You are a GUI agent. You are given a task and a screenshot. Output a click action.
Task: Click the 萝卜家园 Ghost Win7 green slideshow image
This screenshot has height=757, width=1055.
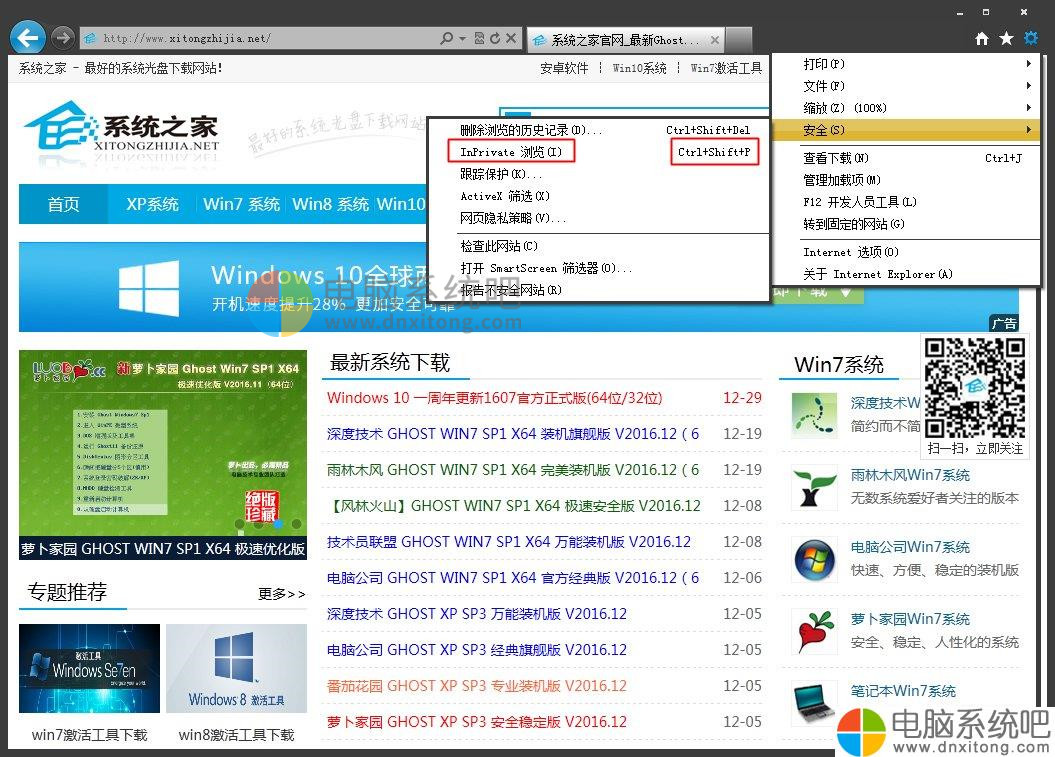pyautogui.click(x=163, y=455)
